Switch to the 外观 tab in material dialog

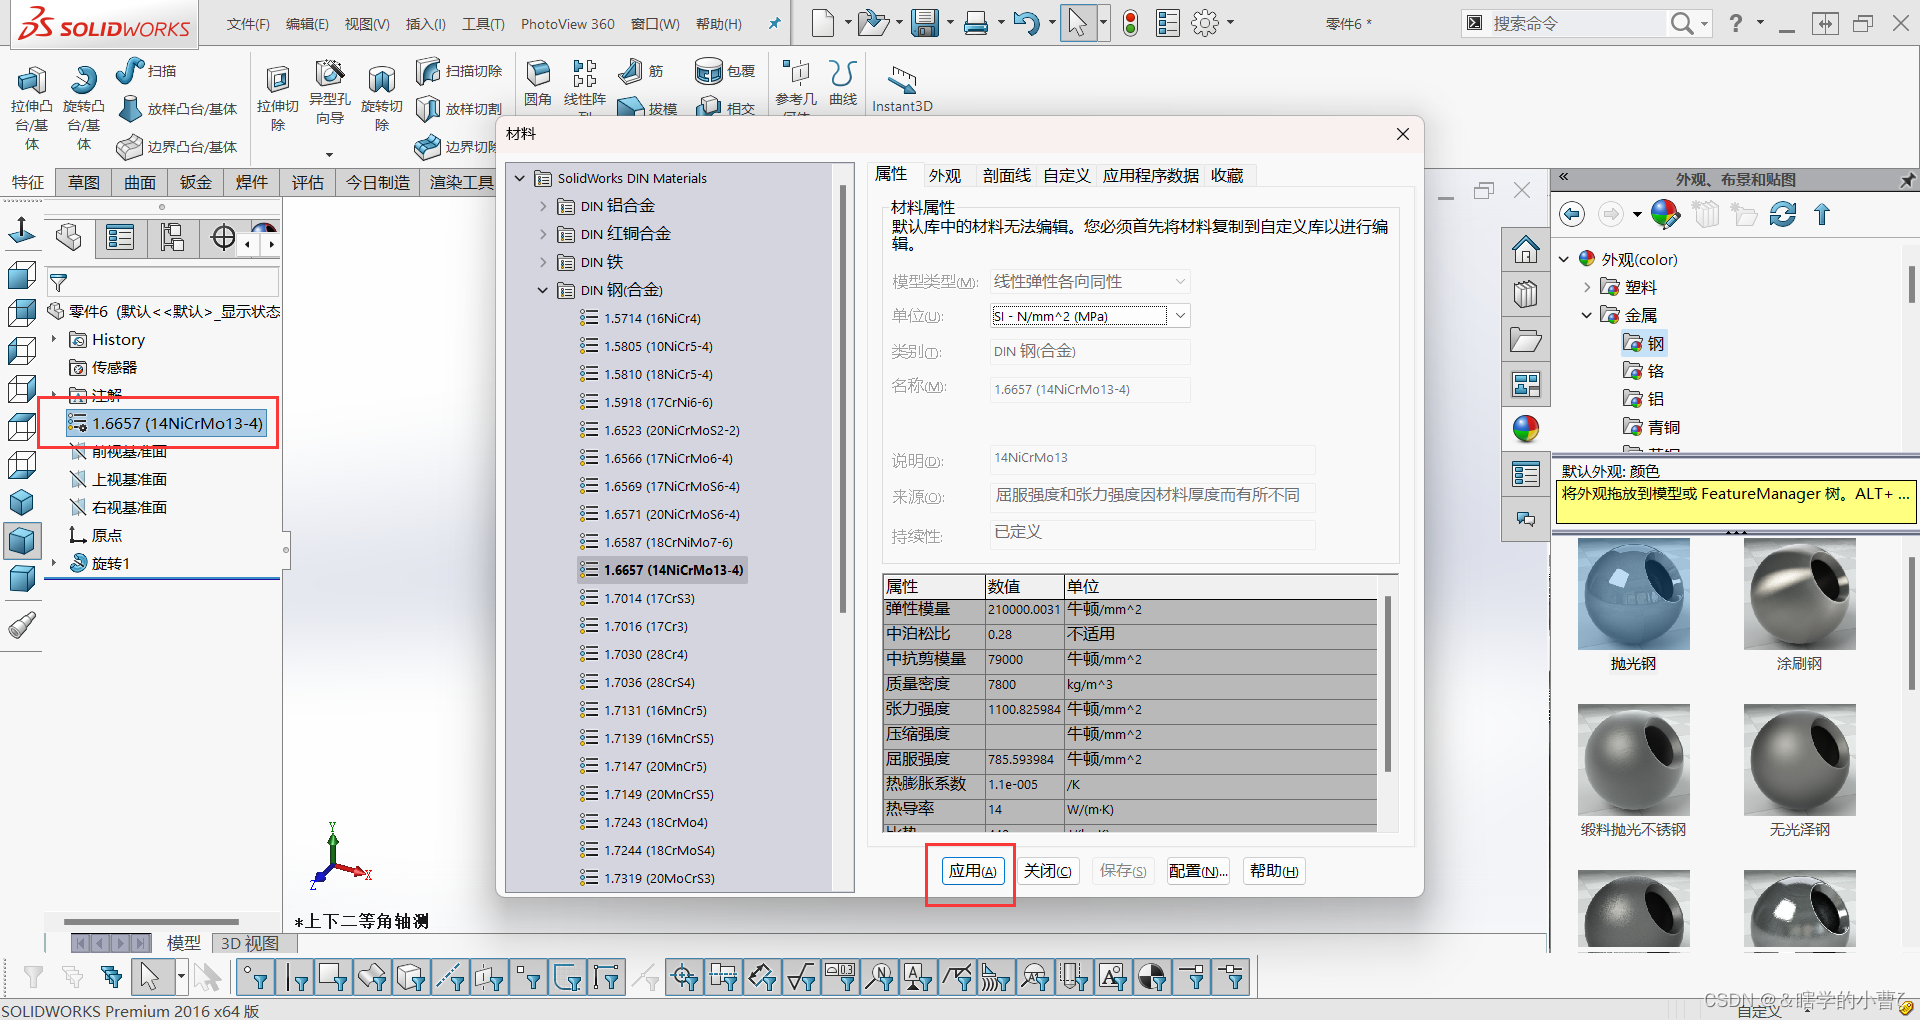(945, 175)
